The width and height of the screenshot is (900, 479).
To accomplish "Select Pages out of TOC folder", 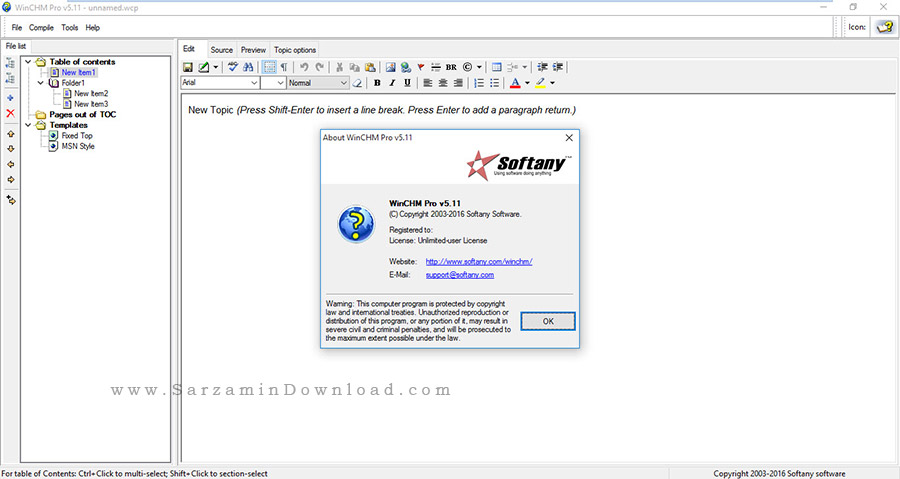I will point(83,115).
